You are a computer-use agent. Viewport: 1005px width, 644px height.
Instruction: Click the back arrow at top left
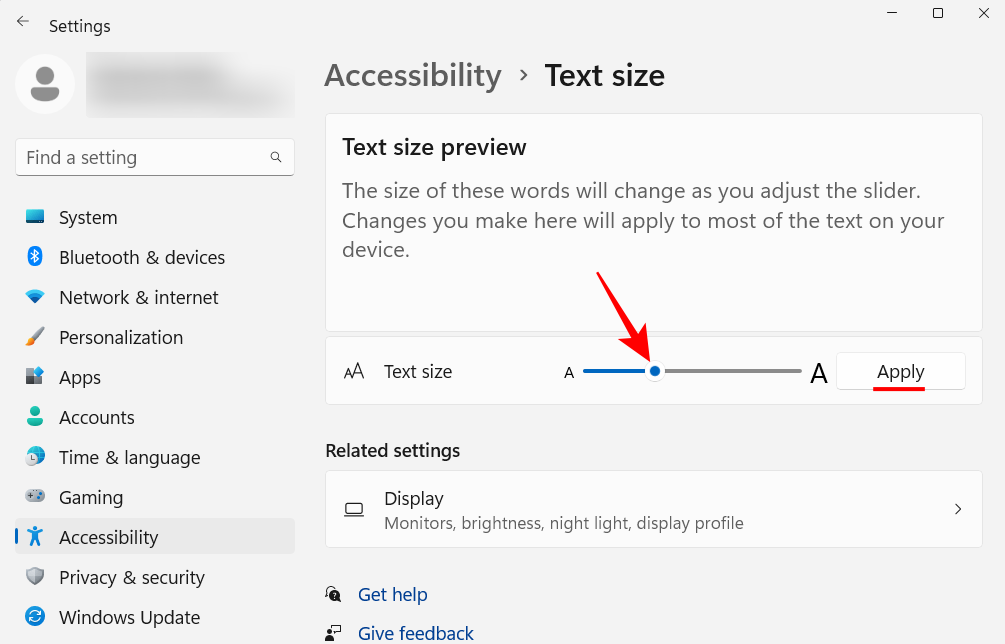tap(22, 19)
